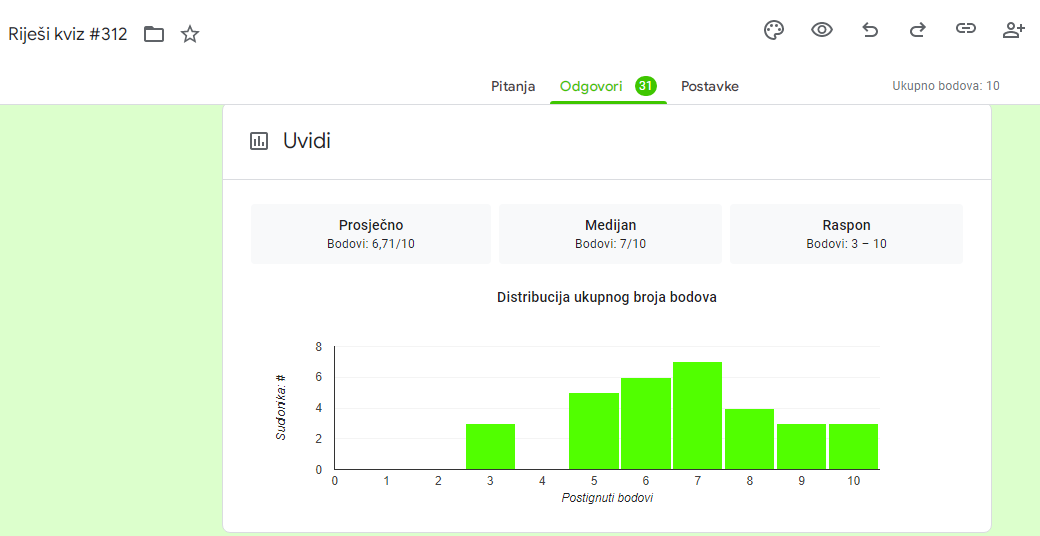Click the histogram bar for score 9
The image size is (1040, 536).
(801, 446)
